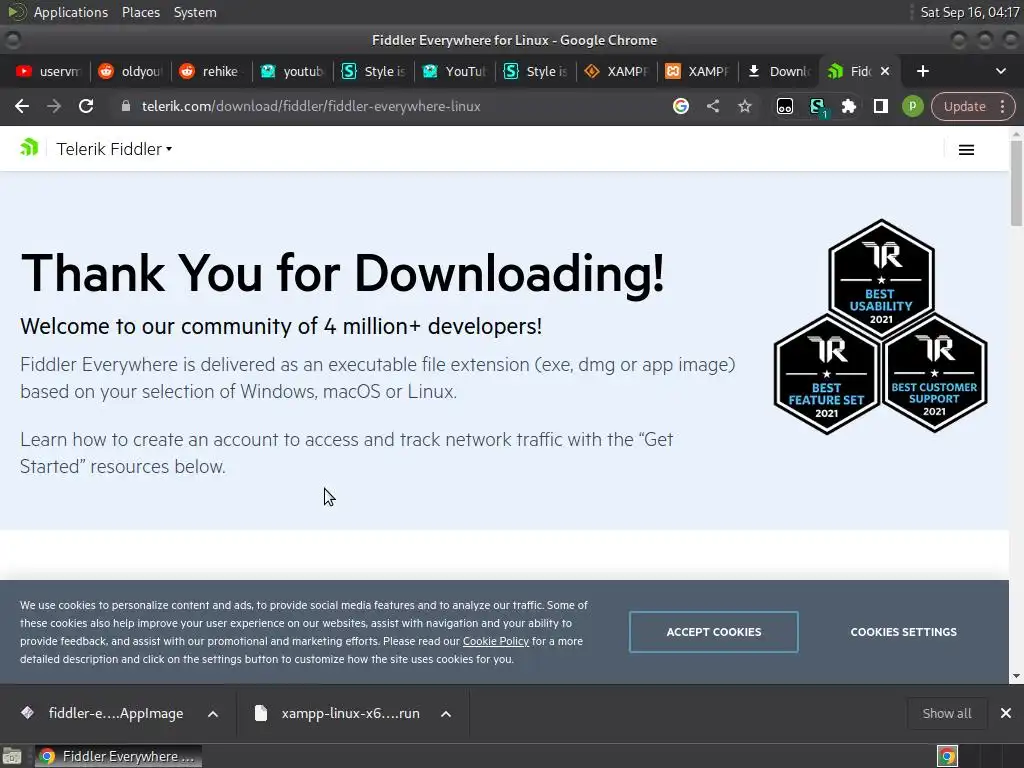
Task: Open the fiddler-e....AppImage download
Action: [x=116, y=713]
